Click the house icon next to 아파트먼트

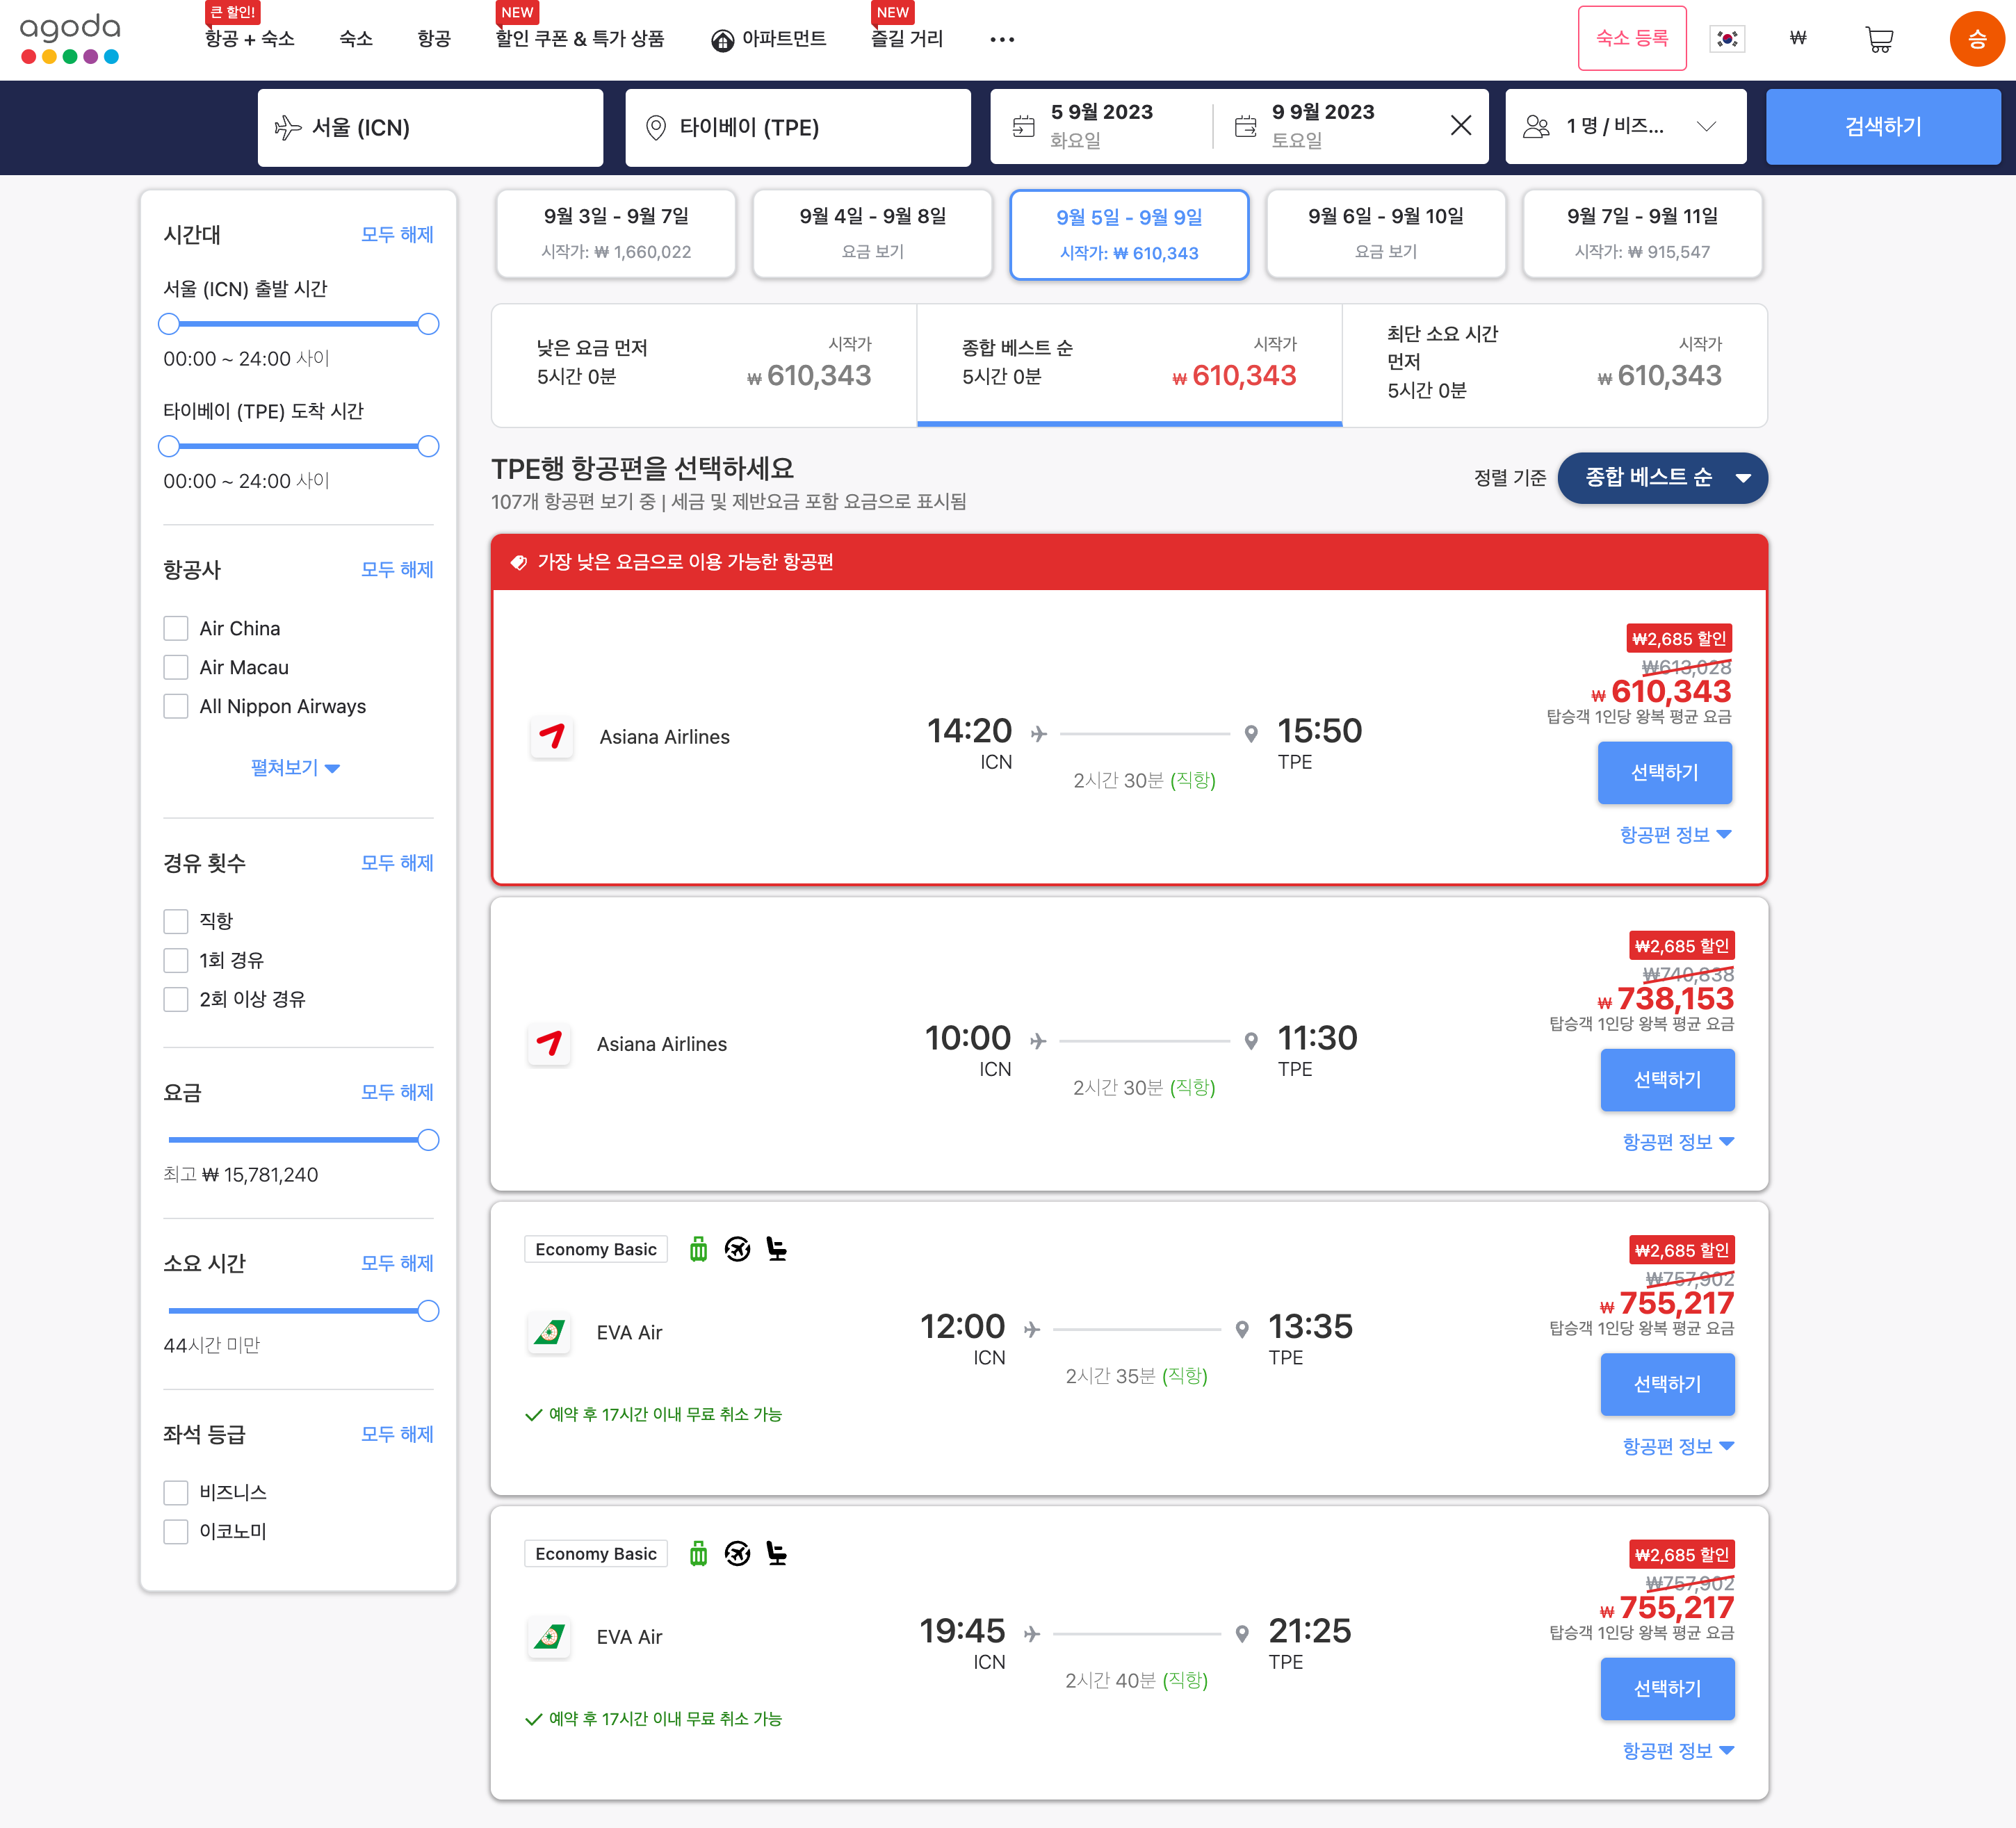tap(722, 40)
